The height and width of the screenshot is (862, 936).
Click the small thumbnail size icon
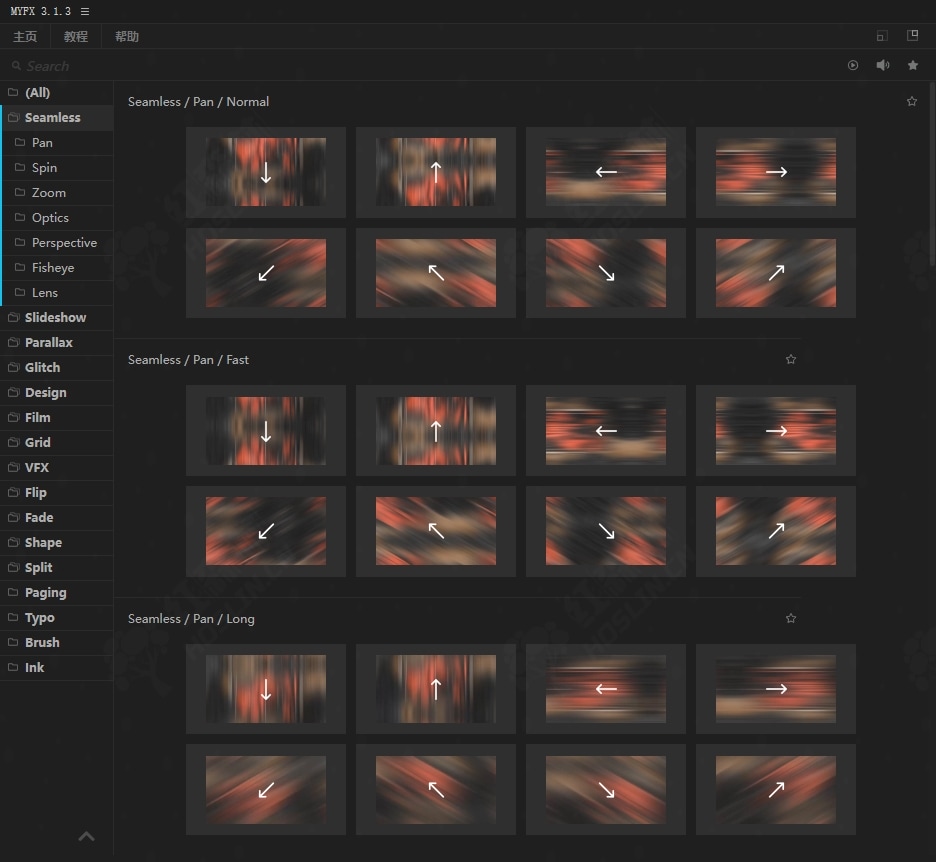tap(881, 36)
